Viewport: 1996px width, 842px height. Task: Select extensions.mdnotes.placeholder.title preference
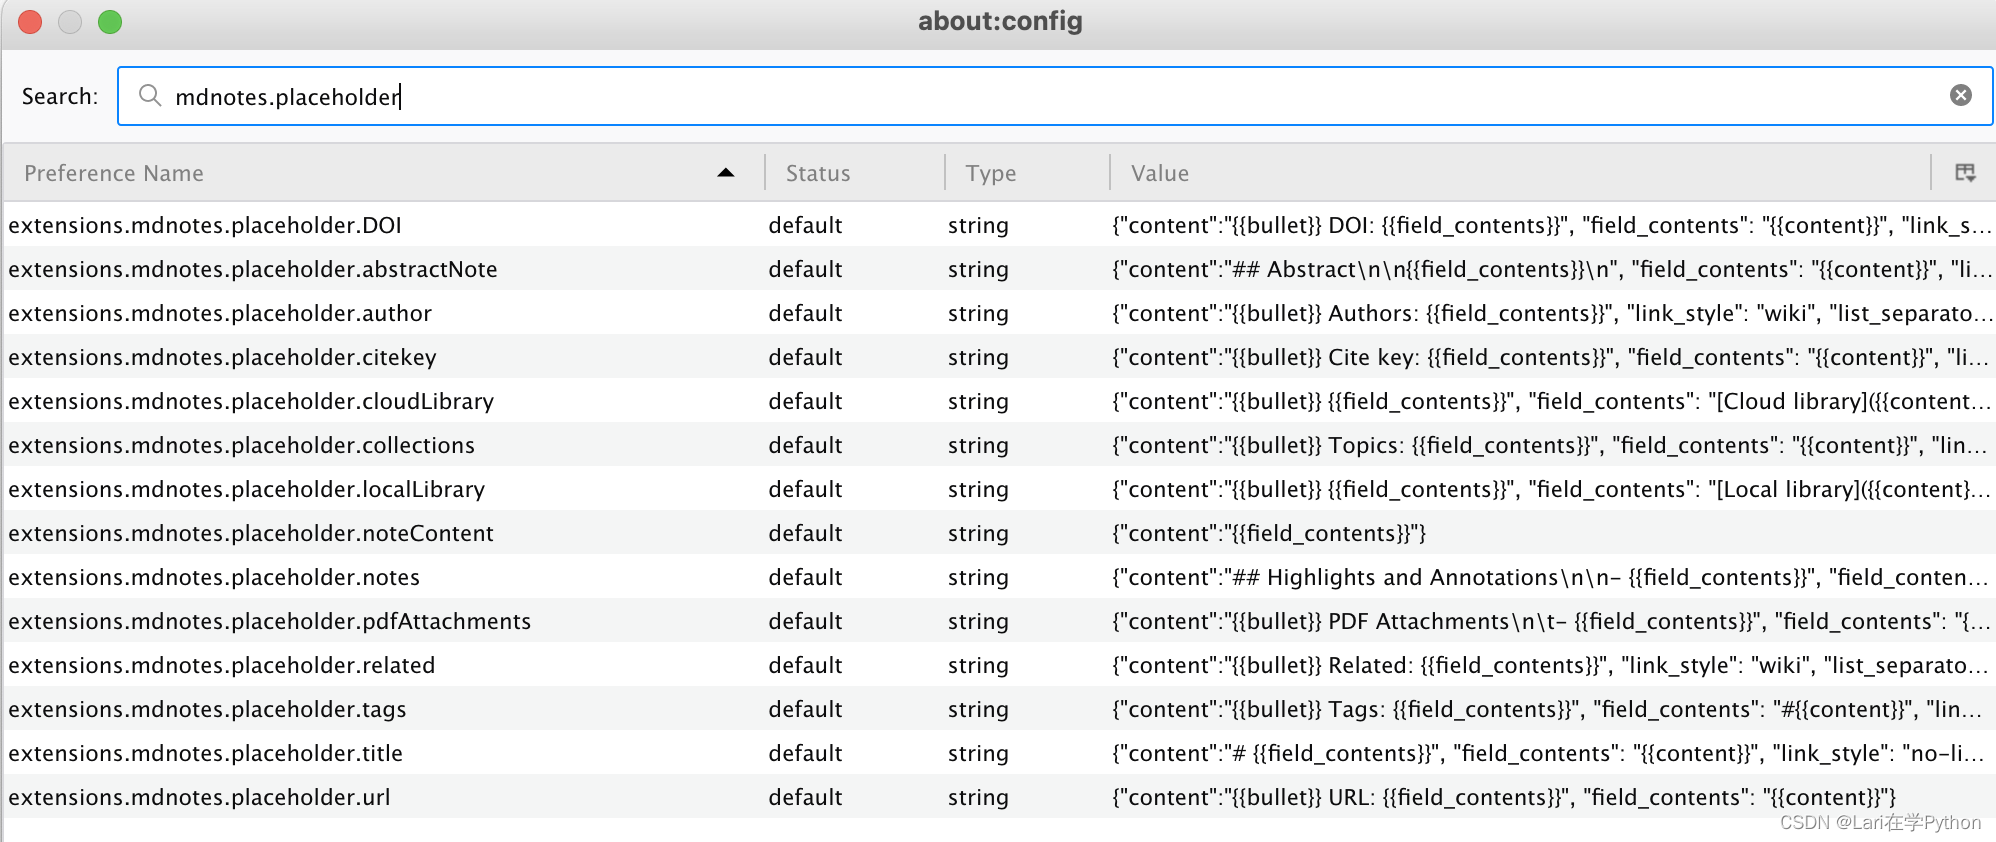(206, 753)
